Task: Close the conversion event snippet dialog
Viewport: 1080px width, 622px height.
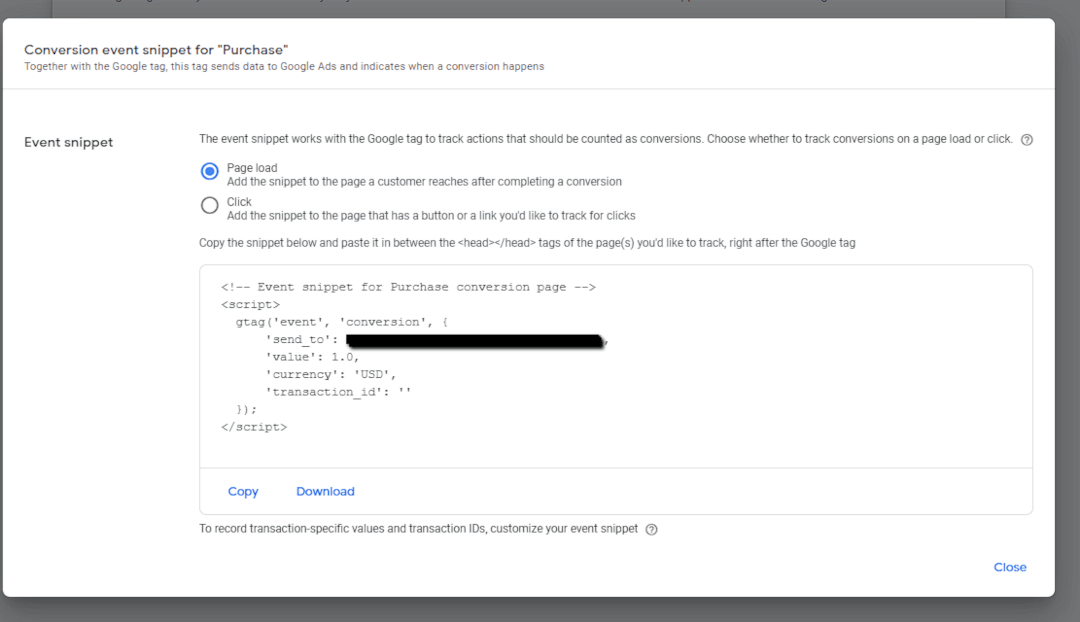Action: [x=1010, y=567]
